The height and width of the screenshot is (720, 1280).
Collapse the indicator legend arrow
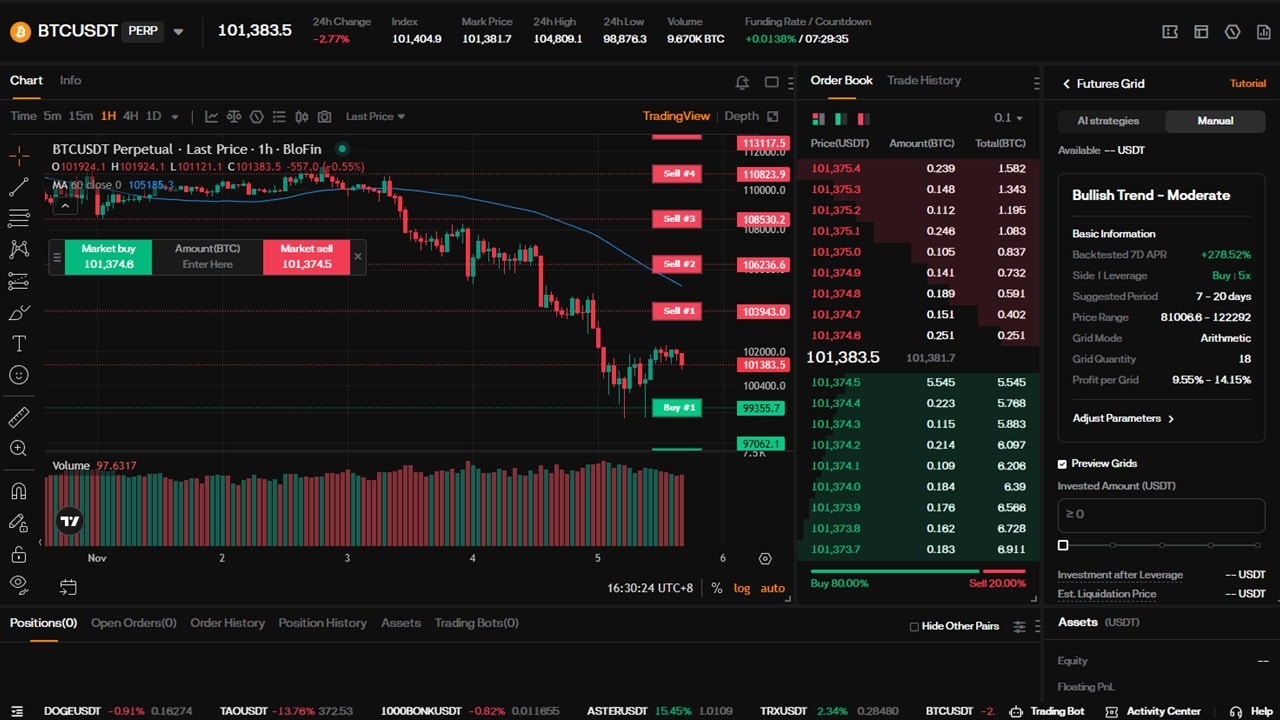[x=66, y=206]
